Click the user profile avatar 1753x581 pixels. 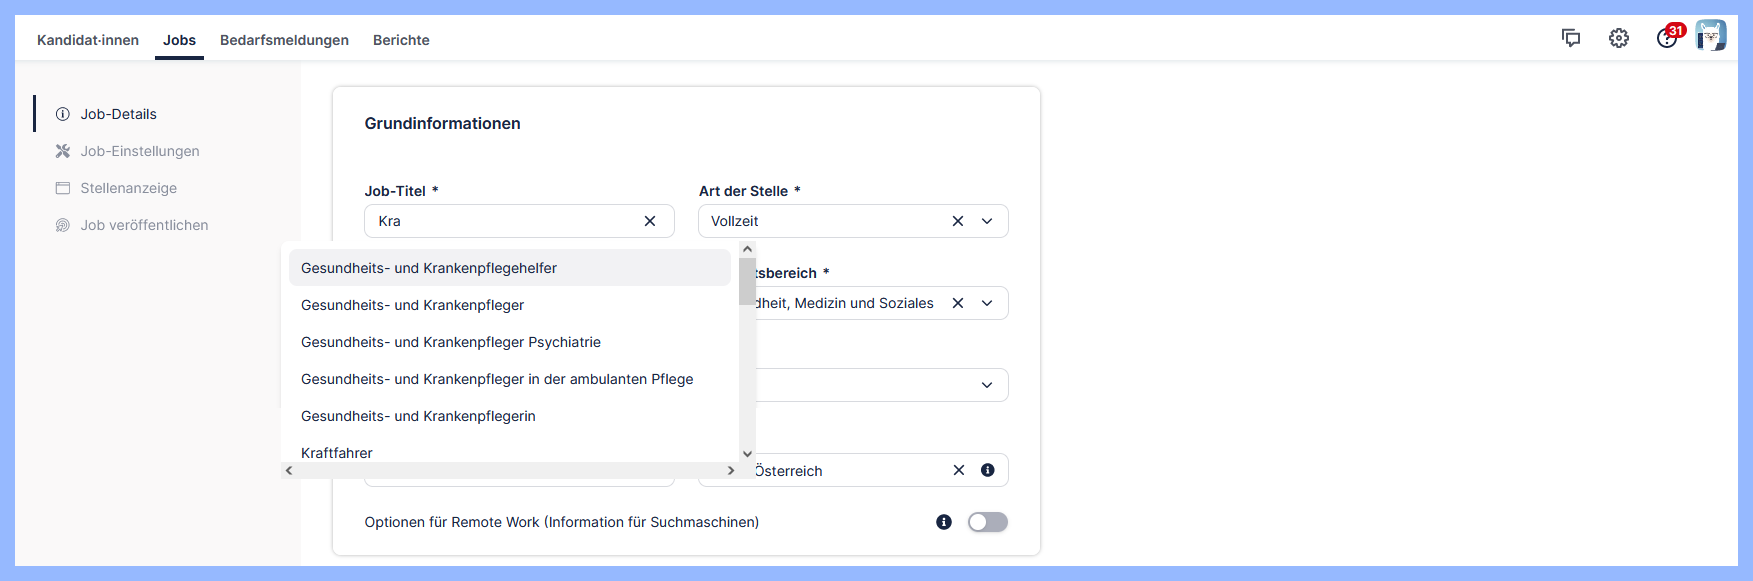click(x=1711, y=36)
